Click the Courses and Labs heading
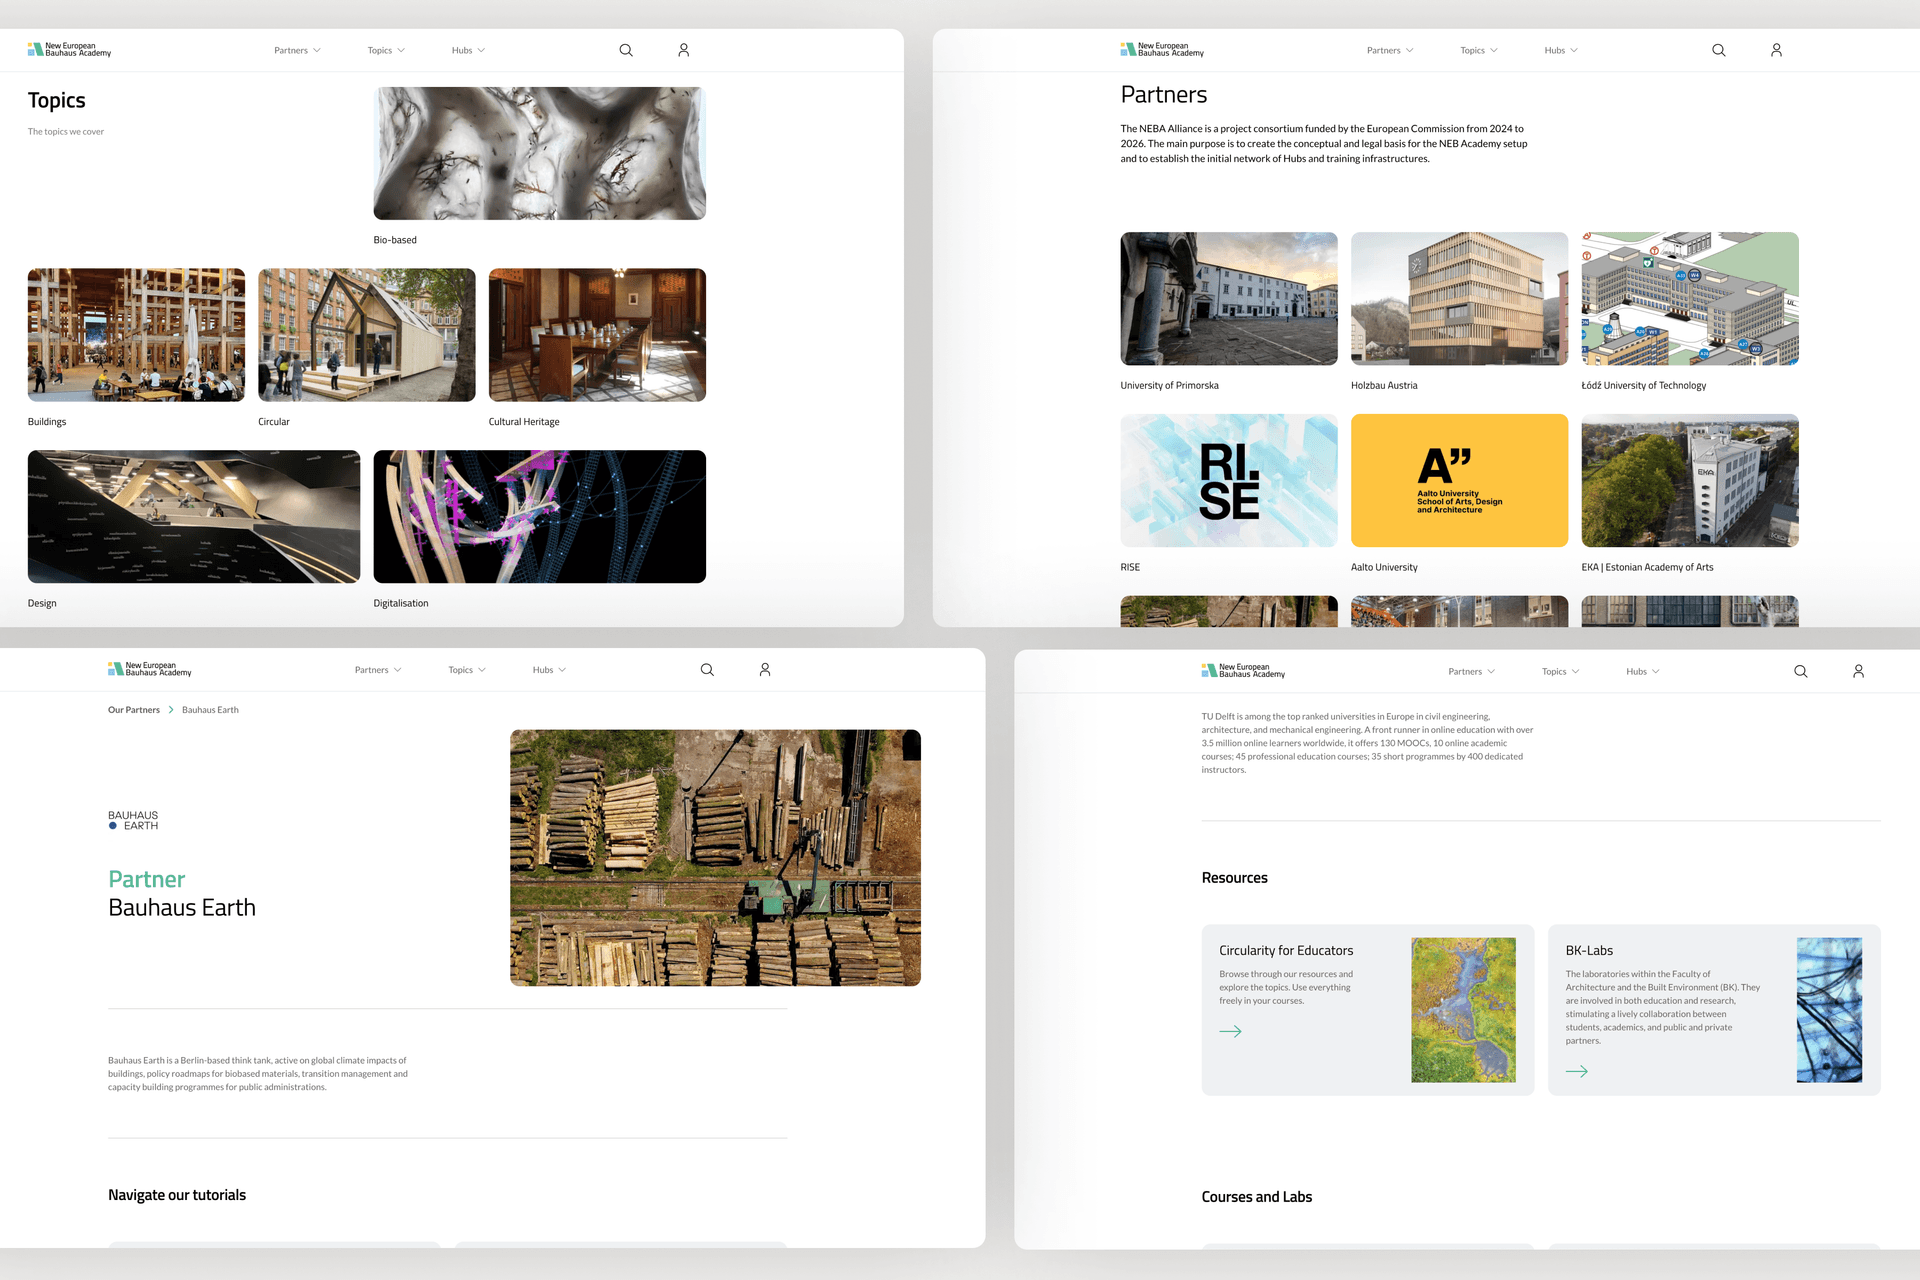The height and width of the screenshot is (1280, 1920). click(1257, 1197)
